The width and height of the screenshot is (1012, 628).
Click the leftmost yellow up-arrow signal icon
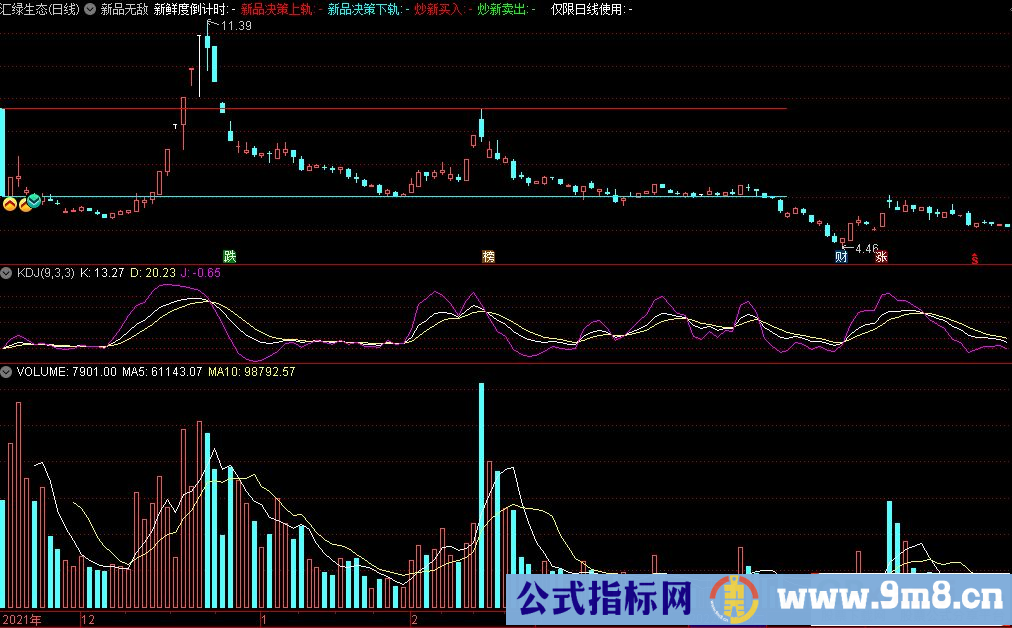click(10, 205)
